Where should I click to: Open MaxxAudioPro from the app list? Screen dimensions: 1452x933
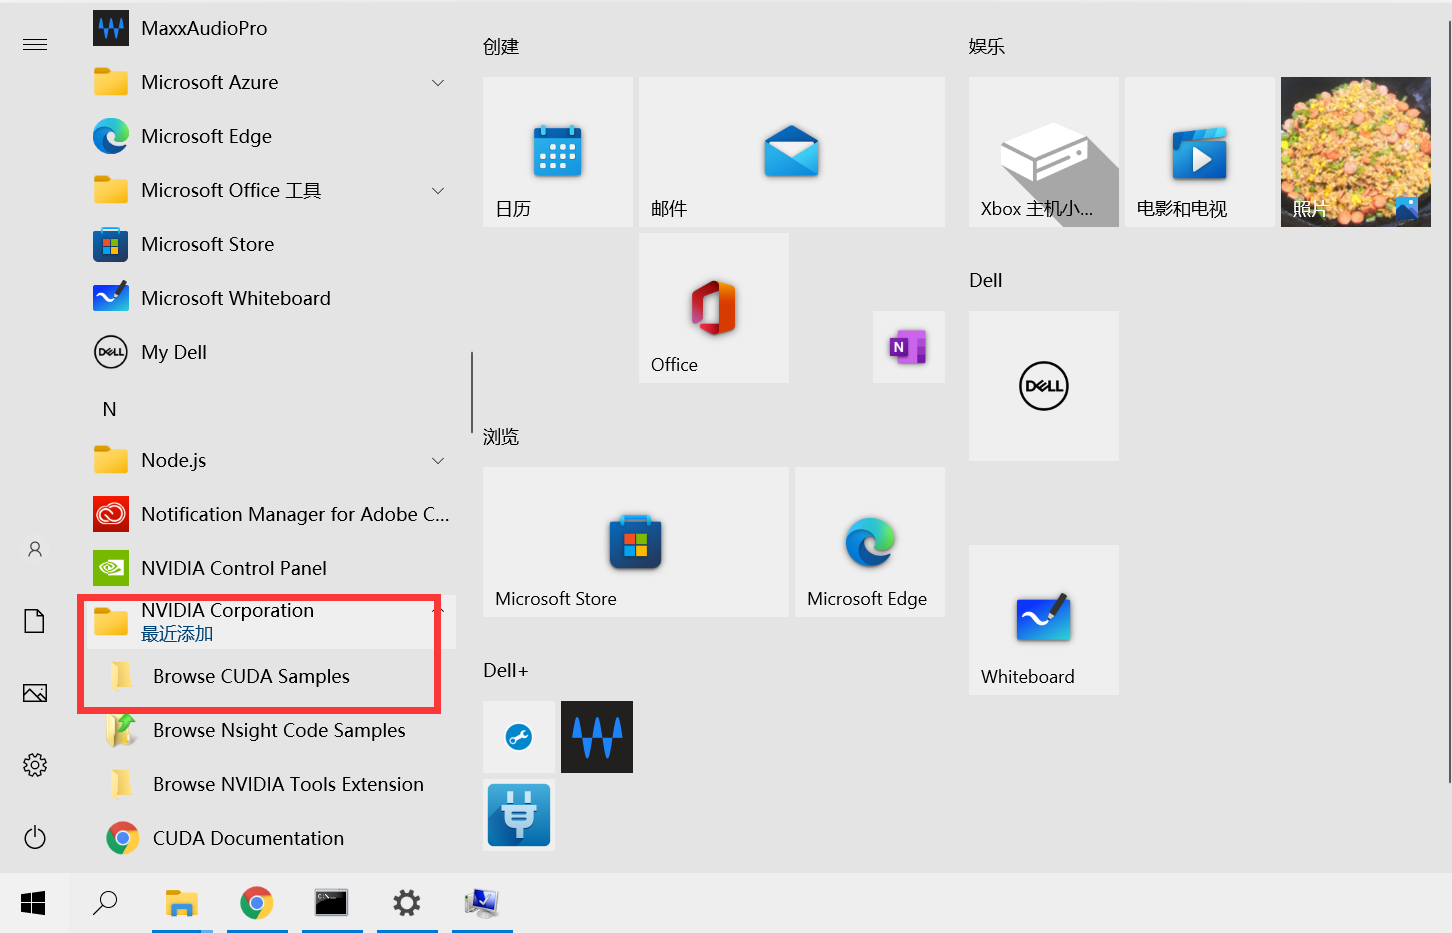tap(270, 28)
